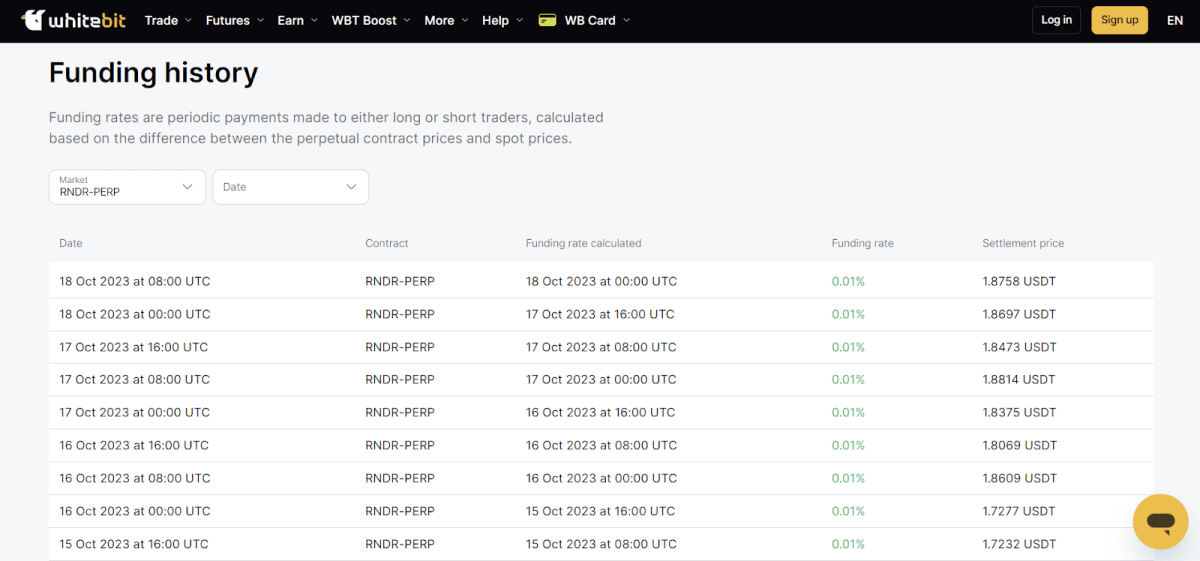Open the Help menu
This screenshot has width=1200, height=561.
(502, 20)
